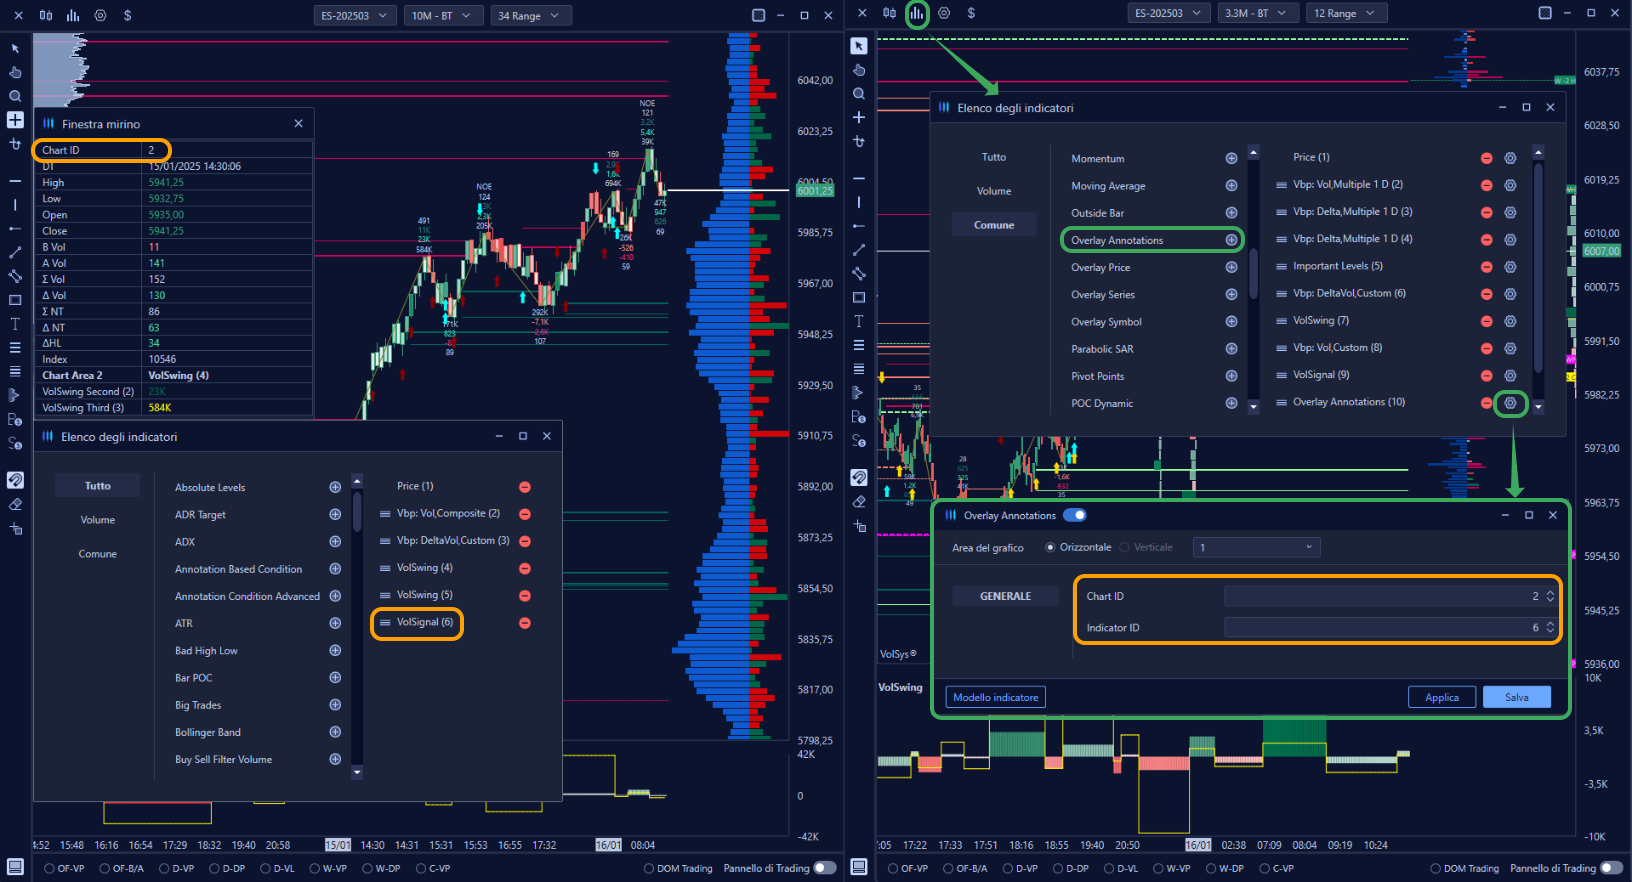Select W-DP radio on right chart bottom bar

pos(1211,868)
